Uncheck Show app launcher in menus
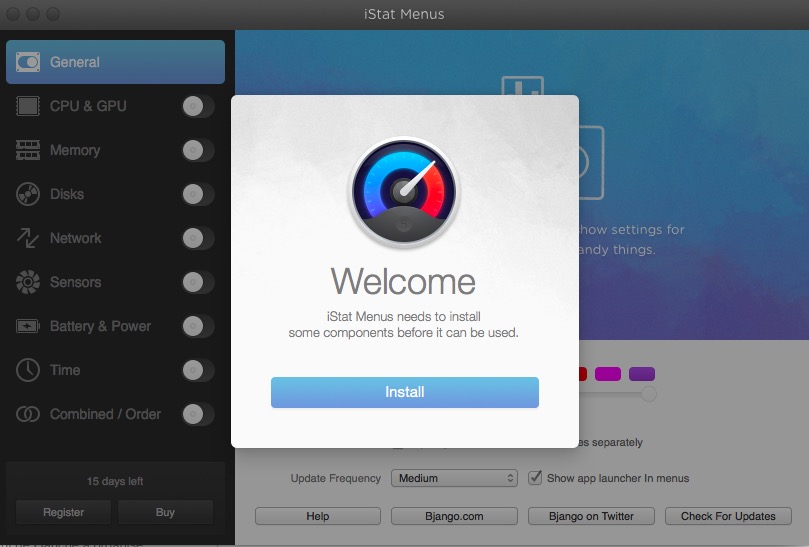 point(535,478)
